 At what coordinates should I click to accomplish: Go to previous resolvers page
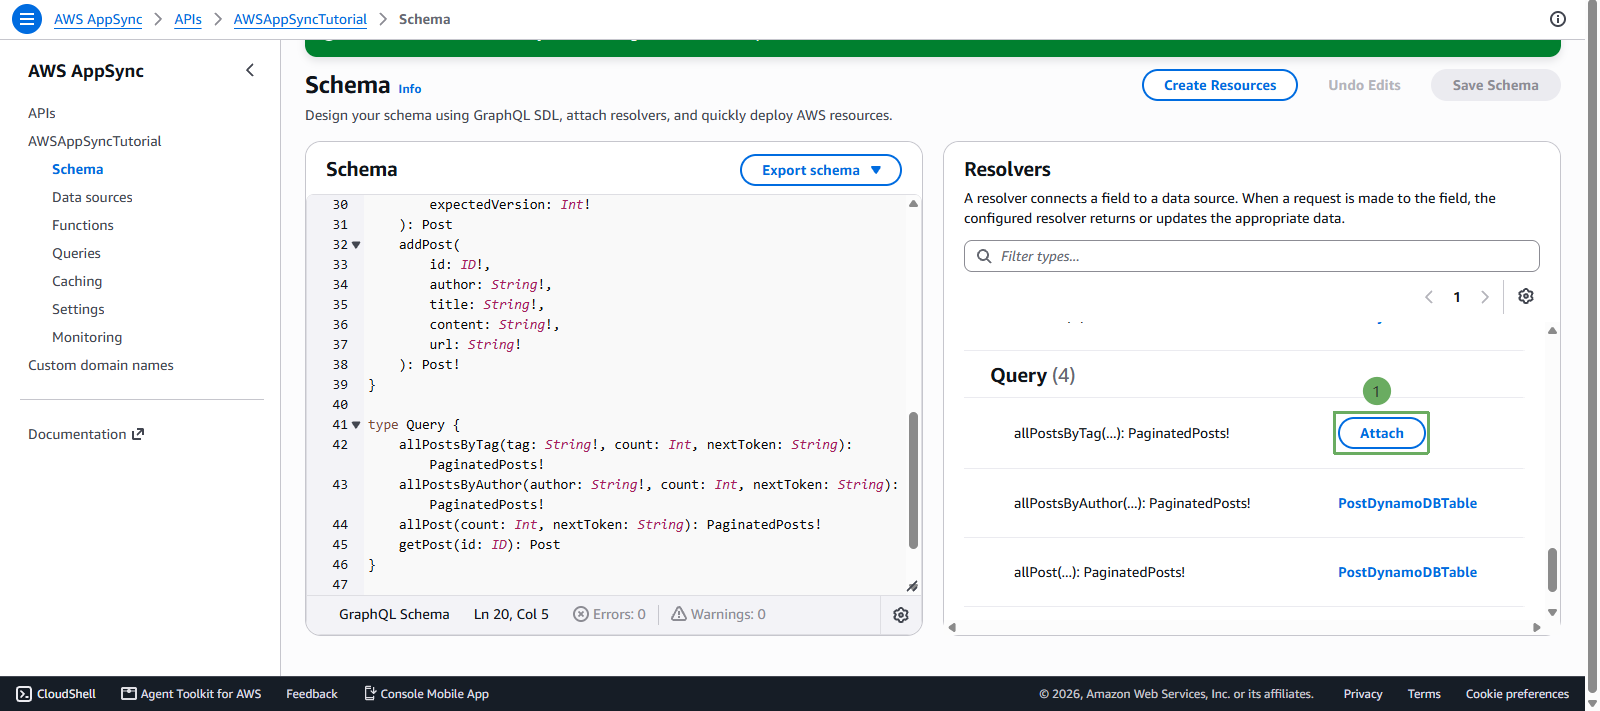[1429, 297]
